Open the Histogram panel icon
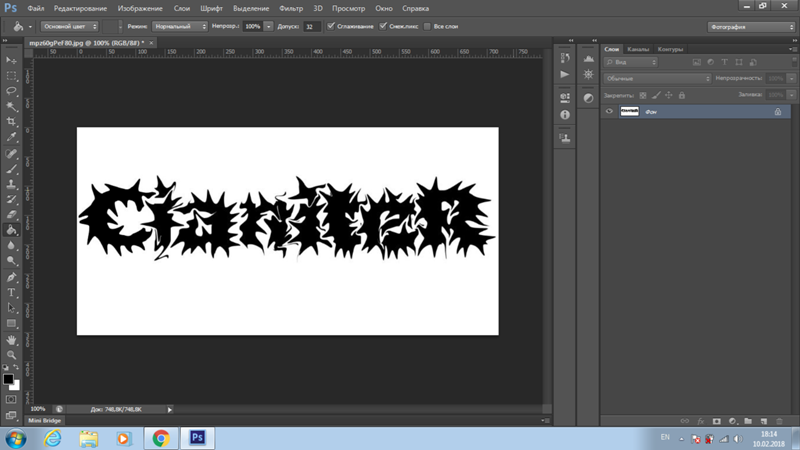This screenshot has width=800, height=450. (x=588, y=58)
